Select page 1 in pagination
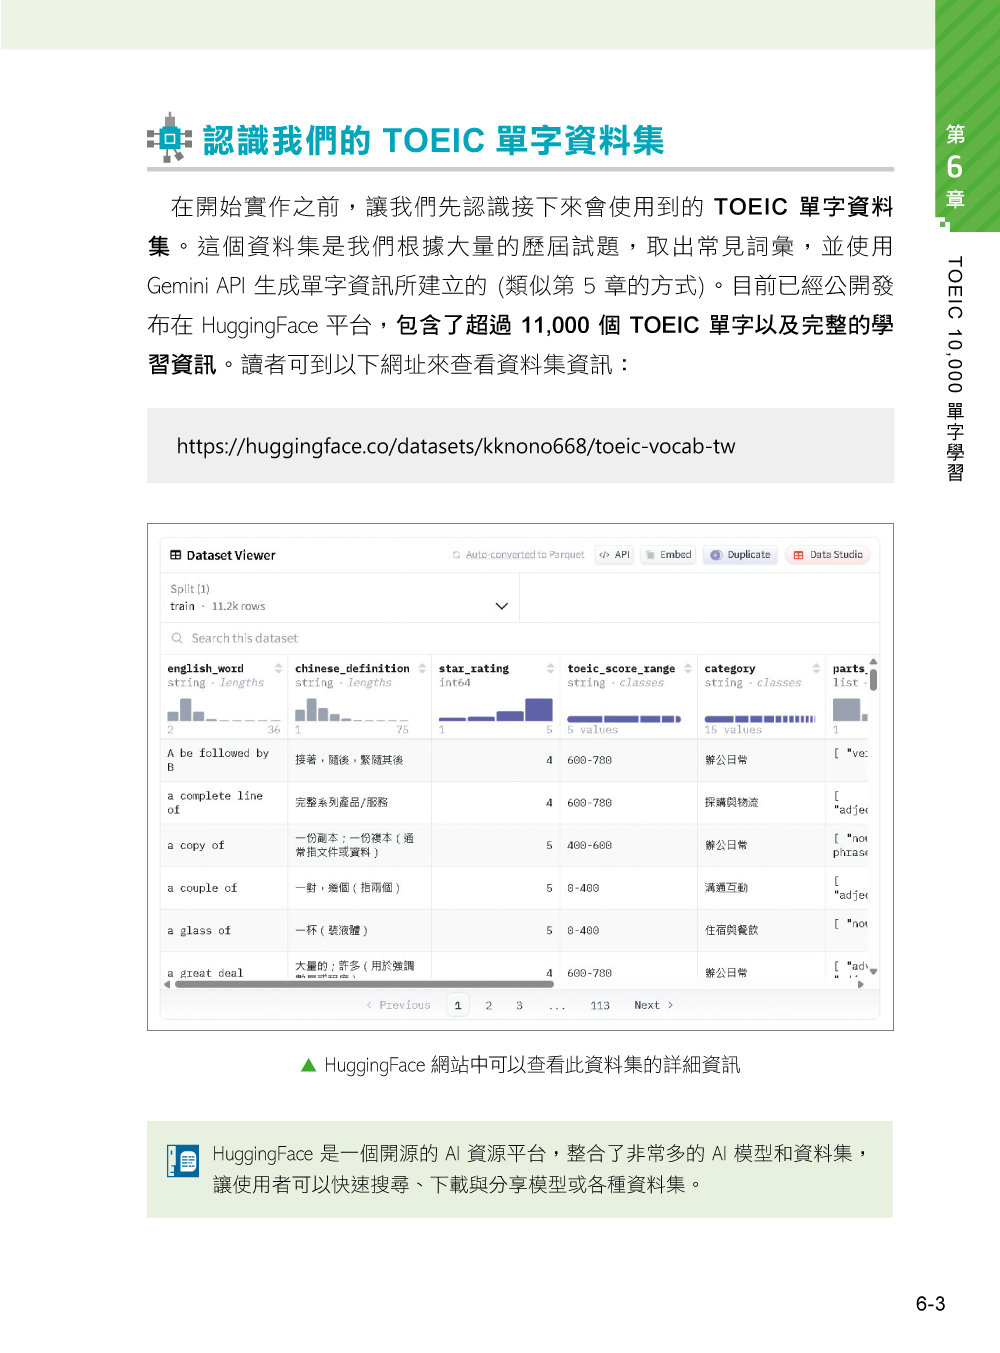The width and height of the screenshot is (1000, 1353). [458, 1005]
